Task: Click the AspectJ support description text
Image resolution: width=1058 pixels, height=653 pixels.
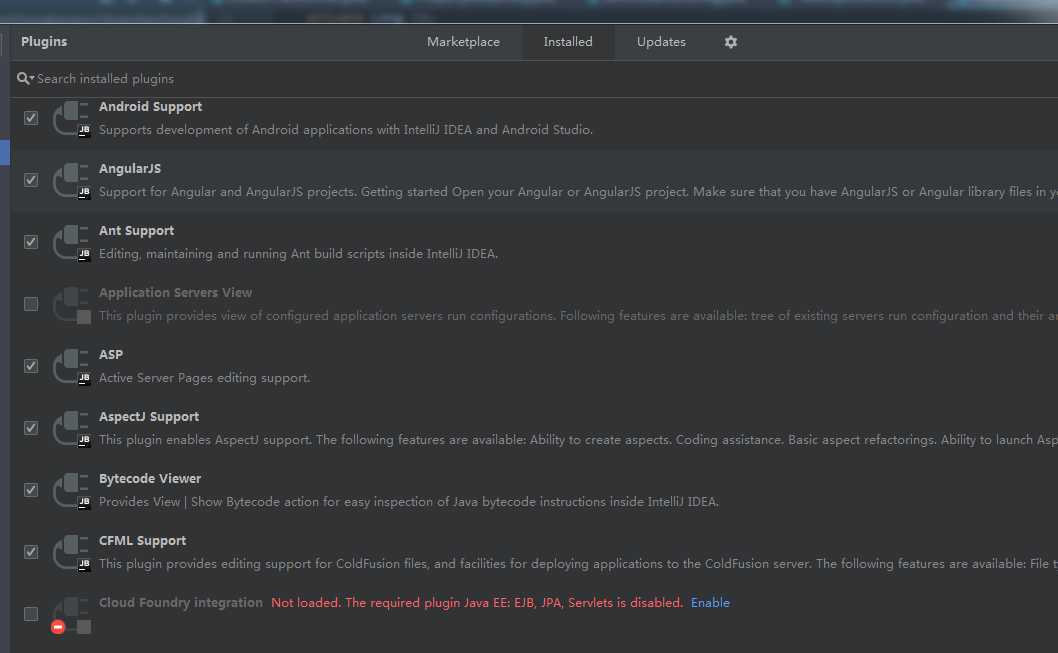Action: (578, 440)
